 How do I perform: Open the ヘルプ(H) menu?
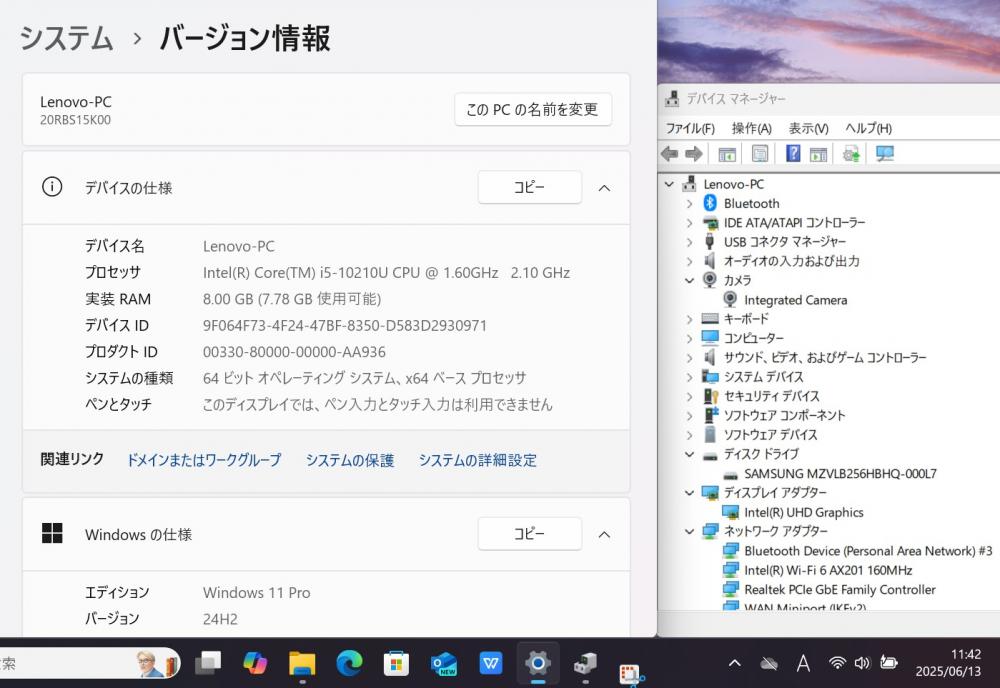pyautogui.click(x=868, y=128)
